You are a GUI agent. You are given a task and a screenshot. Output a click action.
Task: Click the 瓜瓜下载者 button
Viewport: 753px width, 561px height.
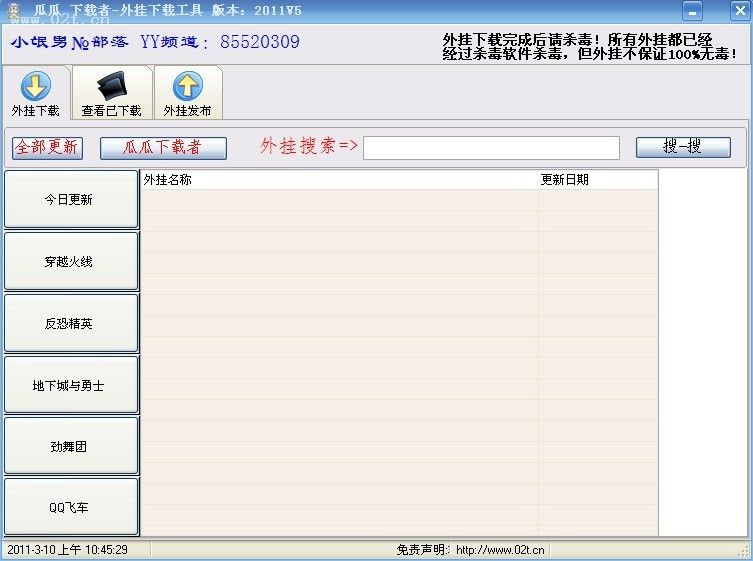pyautogui.click(x=163, y=148)
